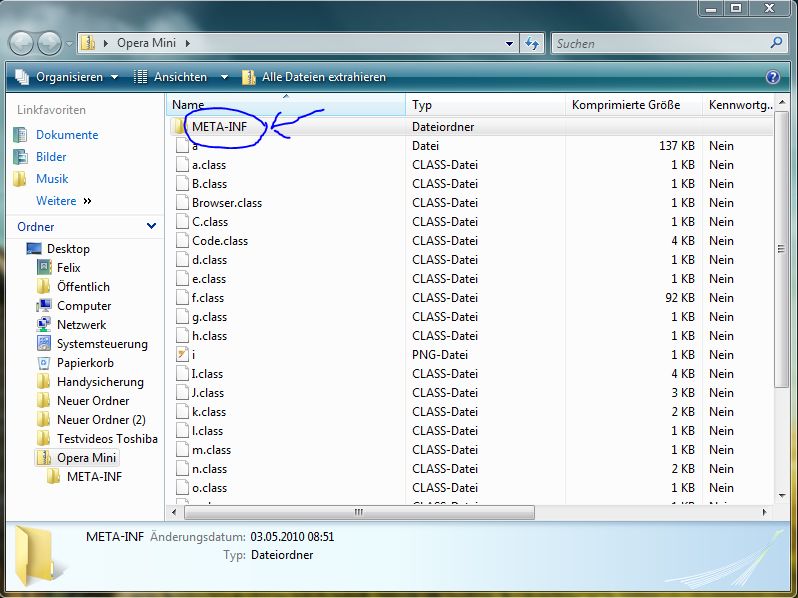Select the n.class file name
The height and width of the screenshot is (598, 798).
point(209,469)
